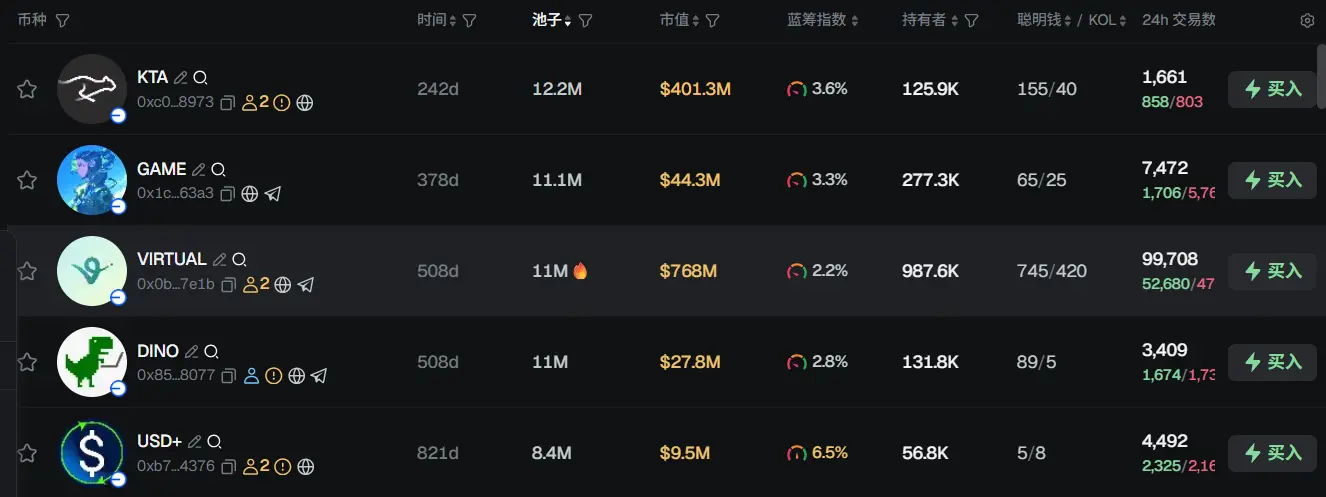
Task: Open the filter for the 币种 column
Action: 62,20
